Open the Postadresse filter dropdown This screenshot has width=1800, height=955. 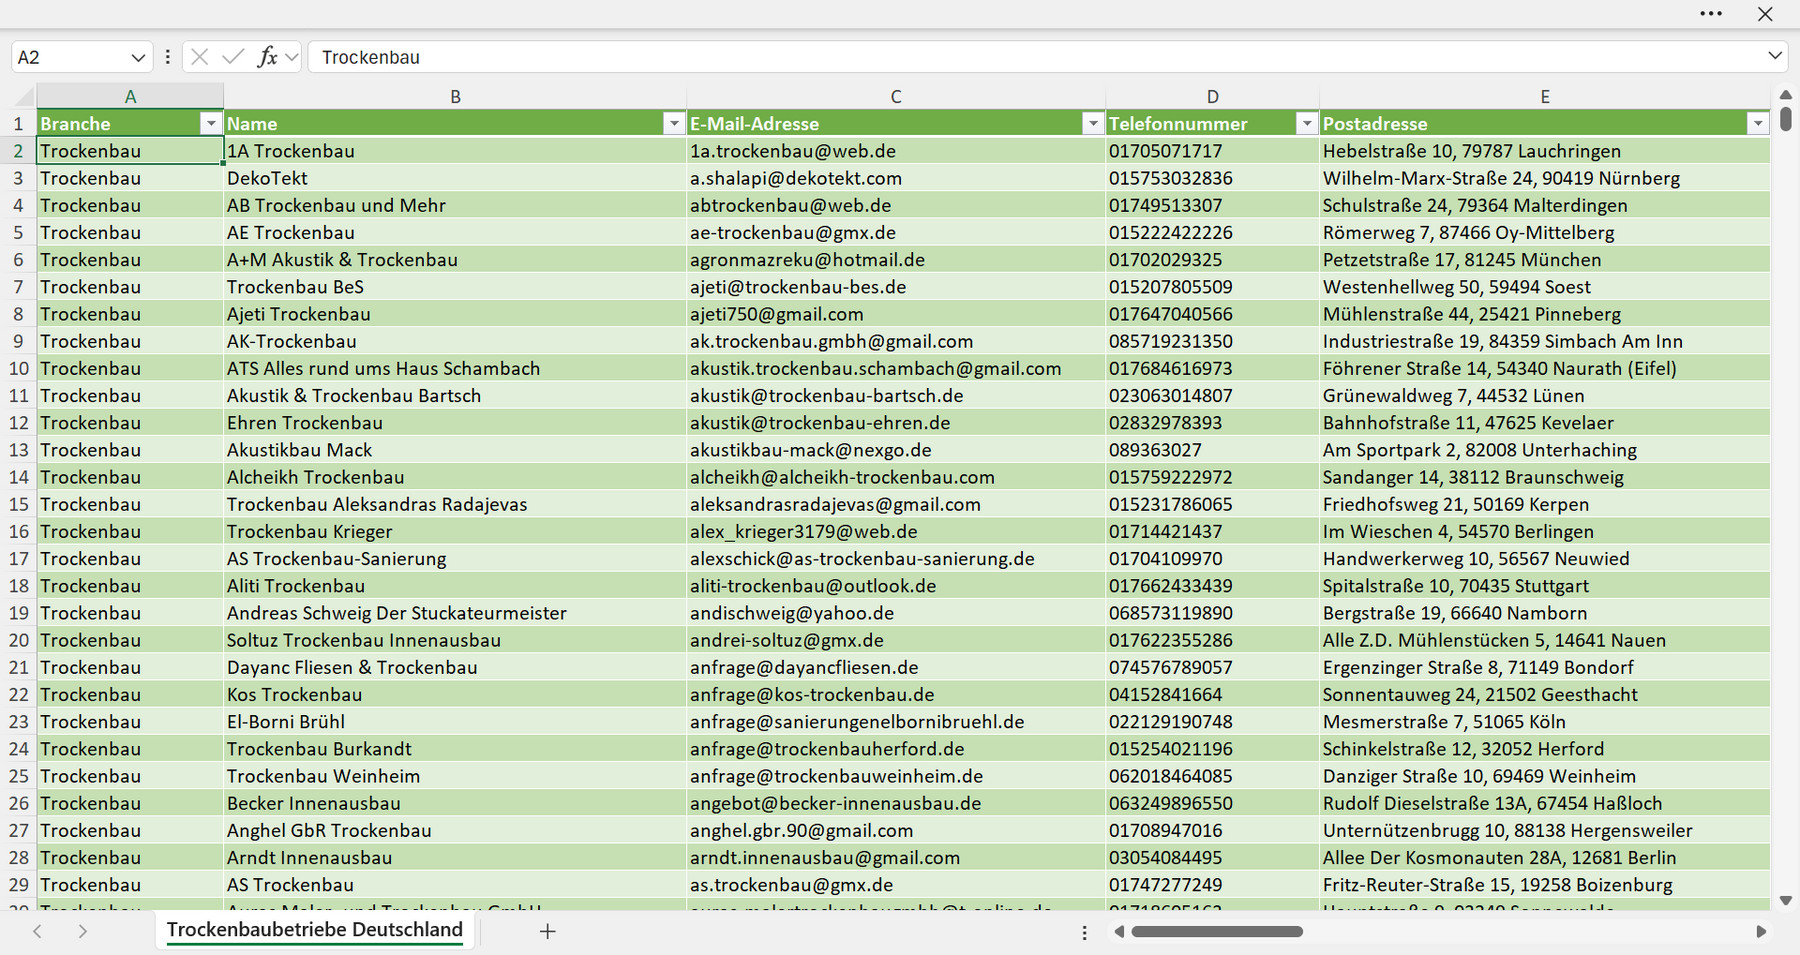(1758, 123)
